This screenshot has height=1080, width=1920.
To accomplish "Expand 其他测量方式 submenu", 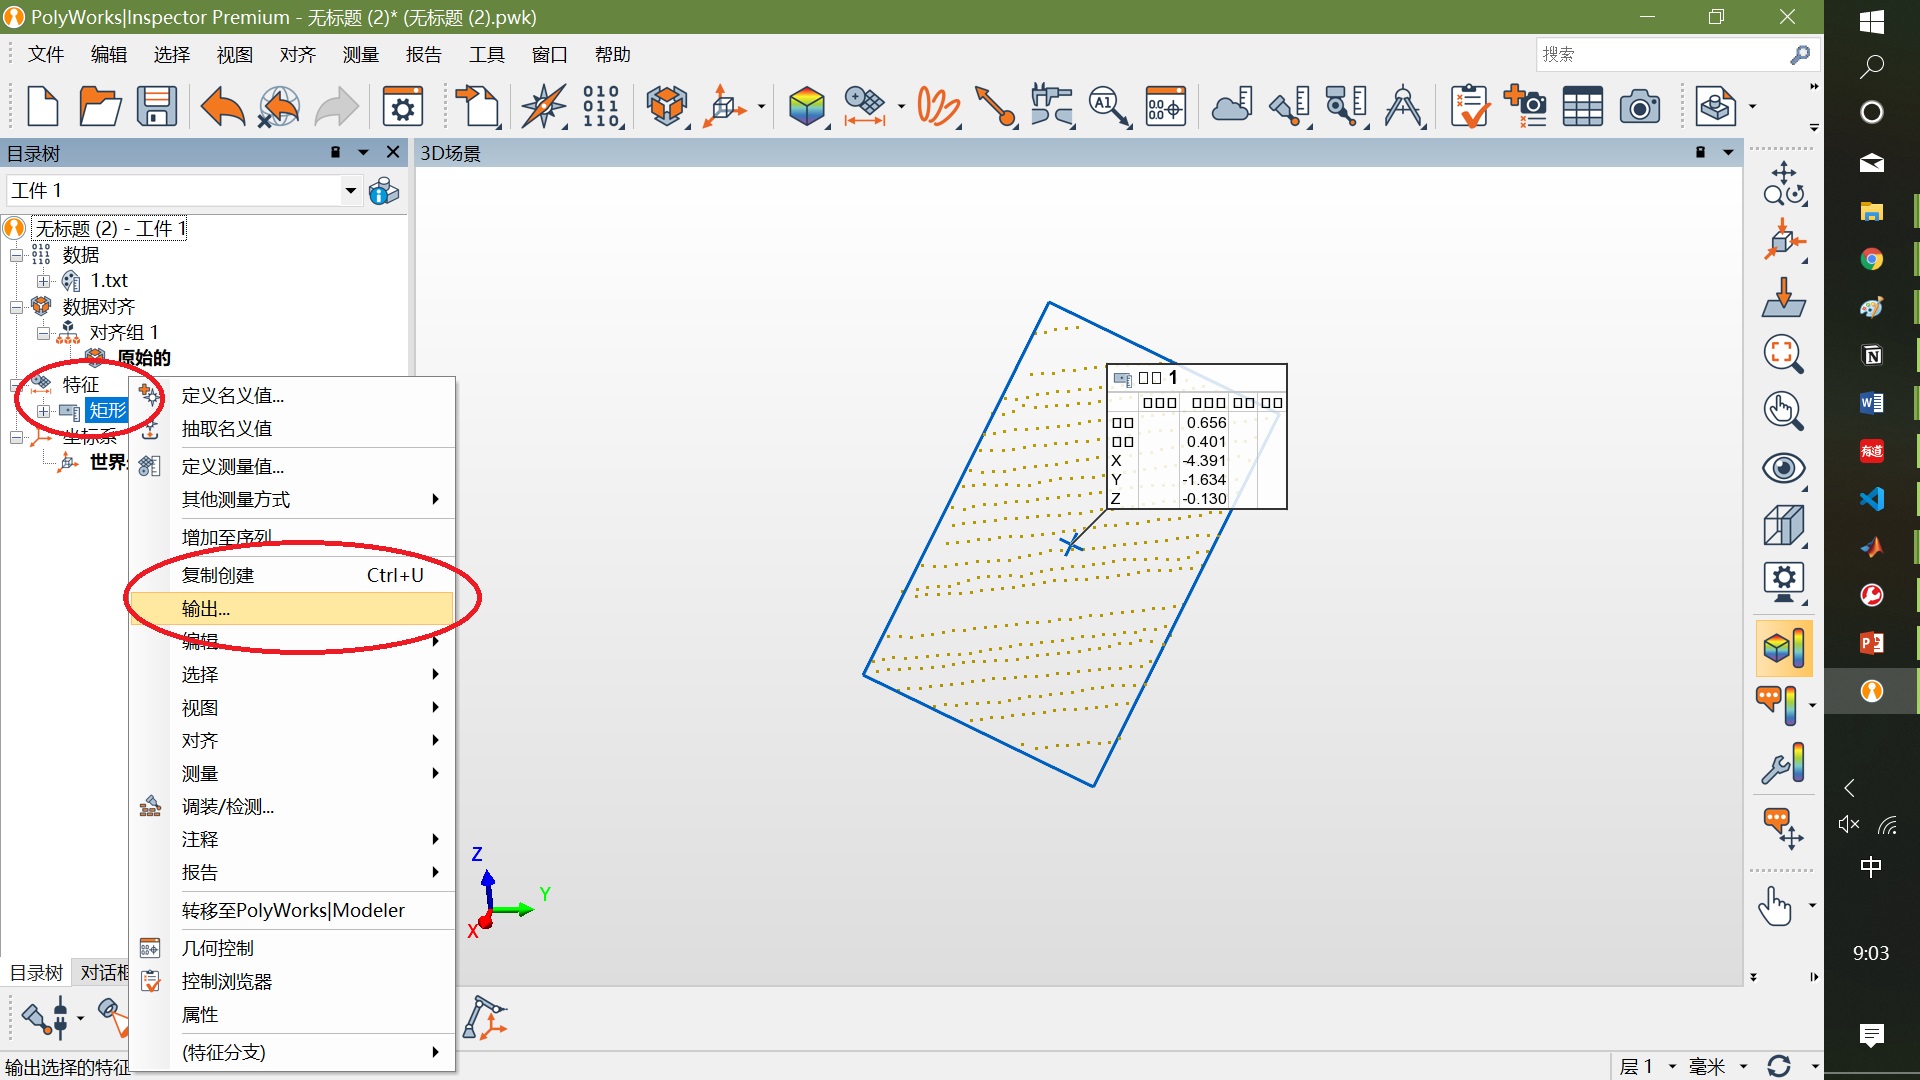I will 310,499.
